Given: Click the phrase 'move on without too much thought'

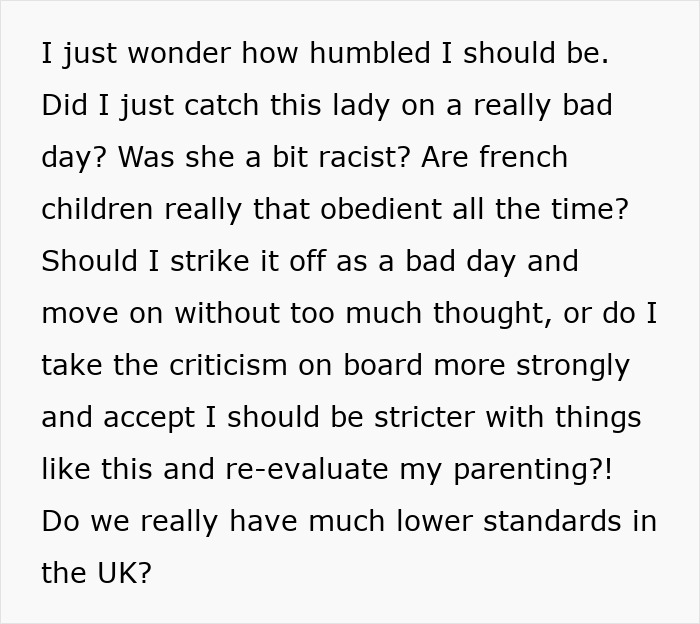Looking at the screenshot, I should 296,313.
